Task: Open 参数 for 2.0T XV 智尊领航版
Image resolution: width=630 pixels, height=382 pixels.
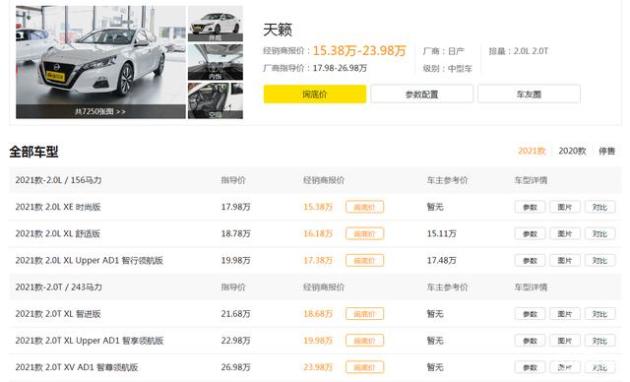Action: (530, 367)
